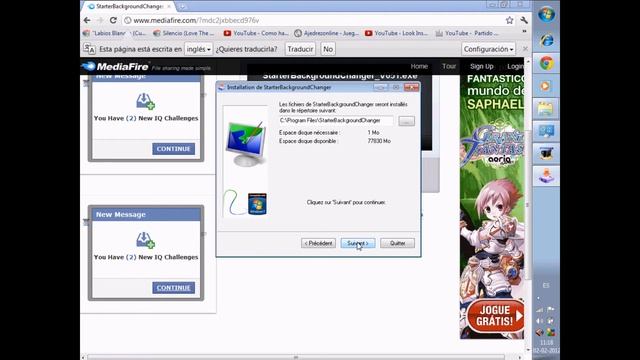Open Sign Up on MediaFire

click(482, 66)
